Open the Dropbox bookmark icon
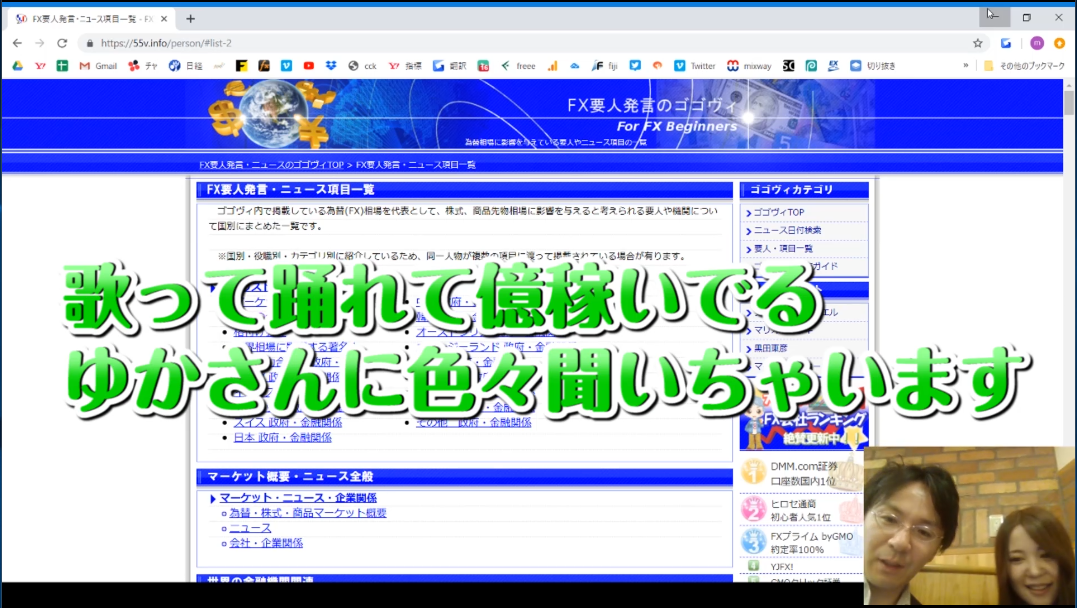The height and width of the screenshot is (608, 1077). click(331, 65)
